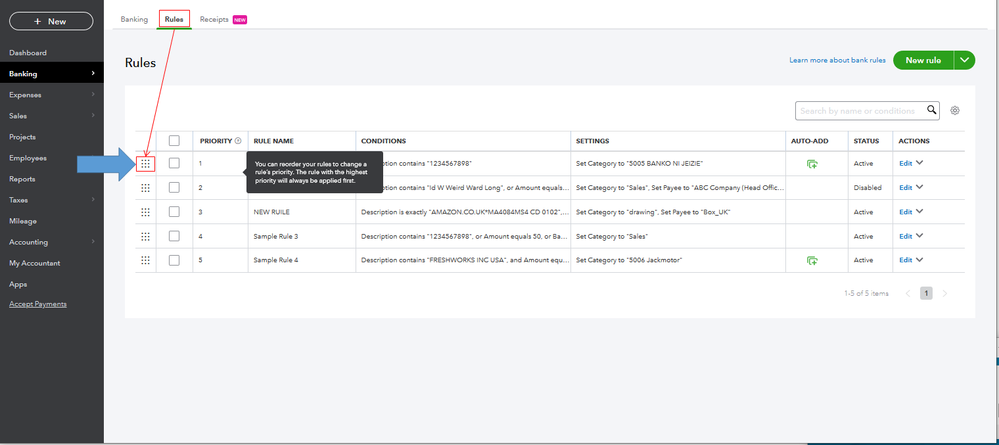This screenshot has width=999, height=445.
Task: Click the drag handle for NEW RULE row
Action: (145, 212)
